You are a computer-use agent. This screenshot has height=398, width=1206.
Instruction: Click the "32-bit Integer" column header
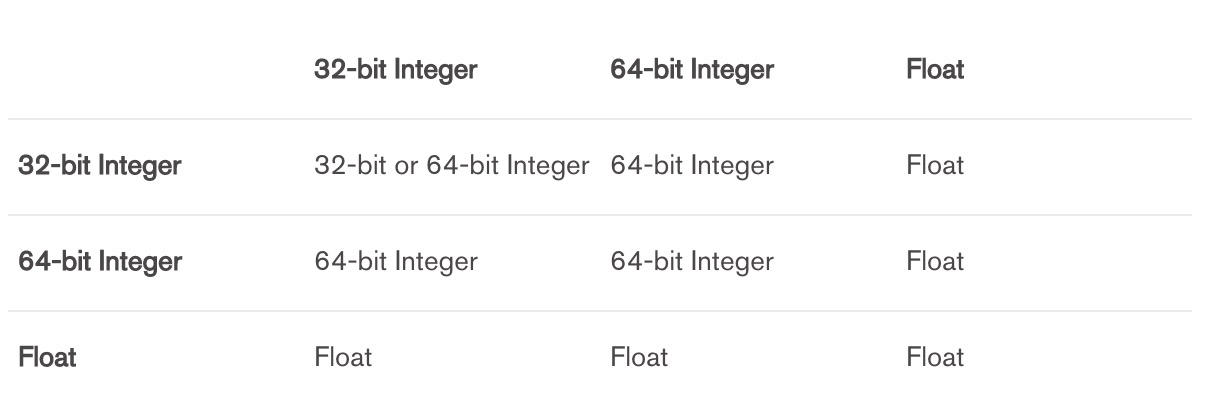pyautogui.click(x=396, y=71)
